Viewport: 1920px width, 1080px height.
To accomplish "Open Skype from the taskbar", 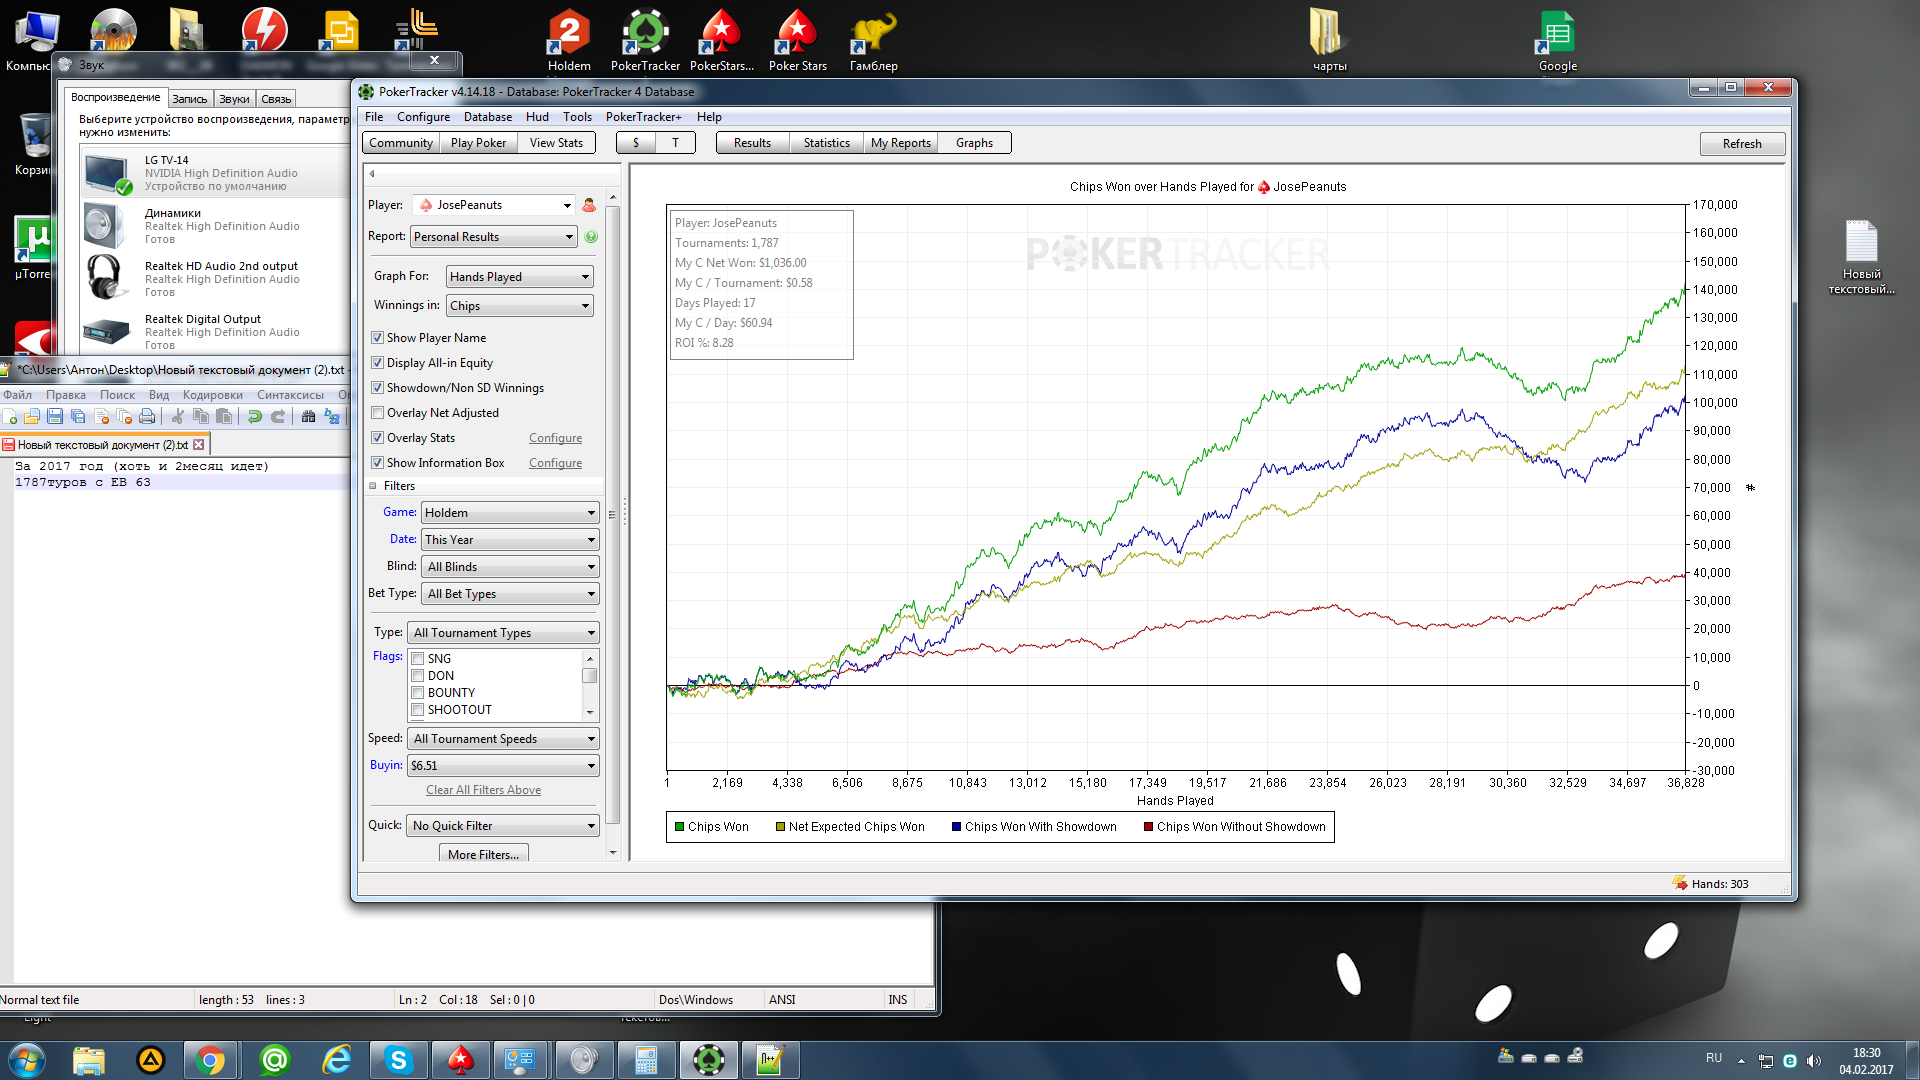I will (398, 1060).
